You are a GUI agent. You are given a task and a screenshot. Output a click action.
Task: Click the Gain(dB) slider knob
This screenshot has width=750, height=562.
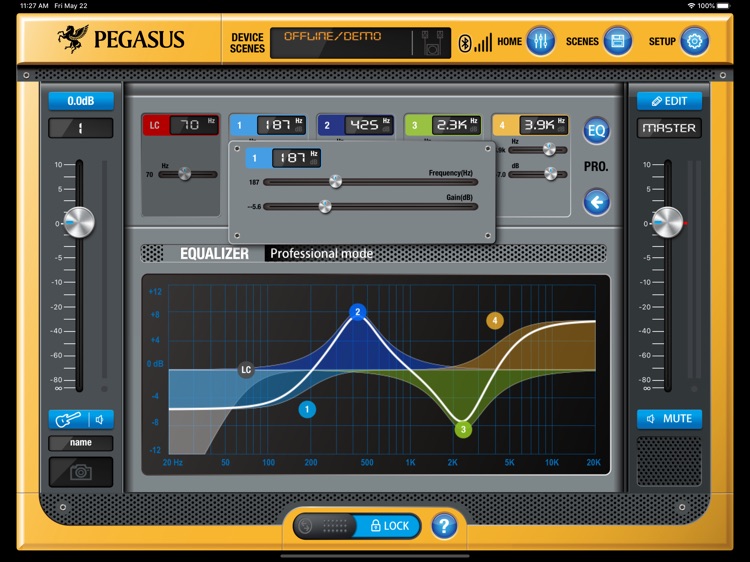[x=325, y=206]
